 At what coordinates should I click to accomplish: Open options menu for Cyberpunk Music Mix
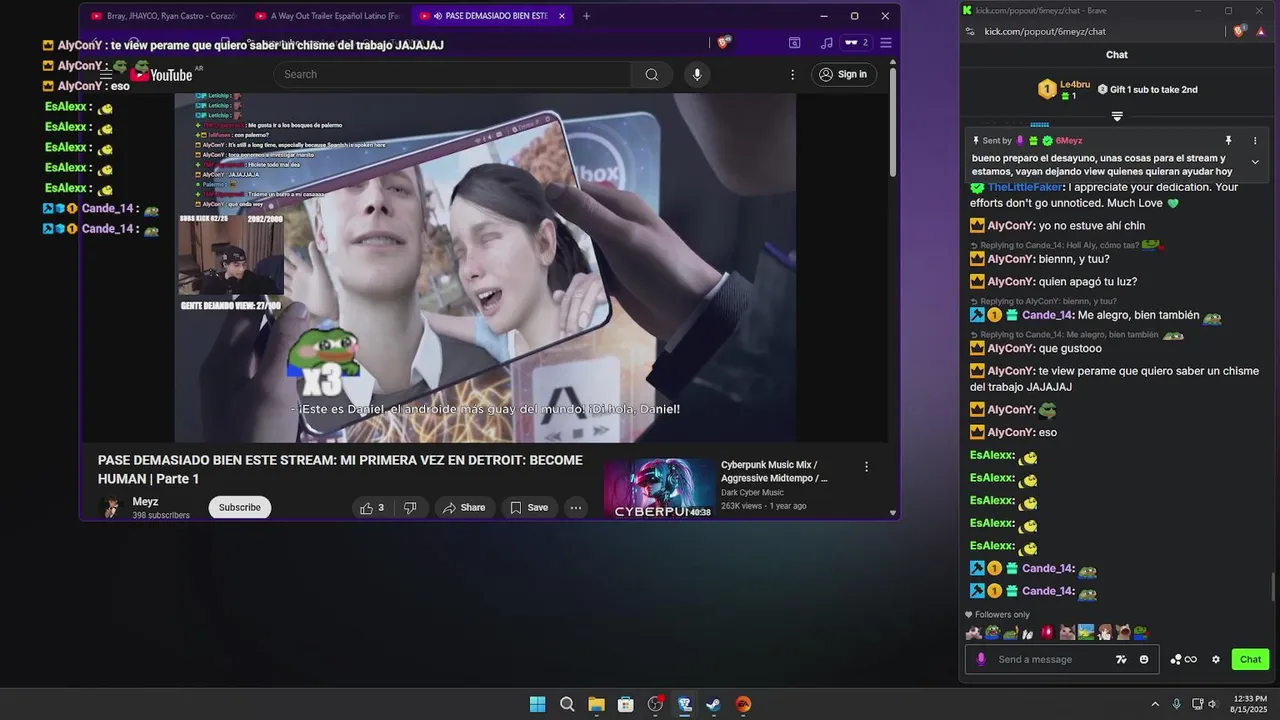click(866, 466)
